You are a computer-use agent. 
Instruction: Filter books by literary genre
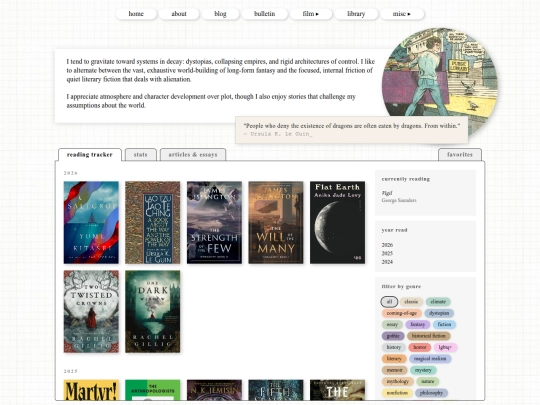[394, 359]
